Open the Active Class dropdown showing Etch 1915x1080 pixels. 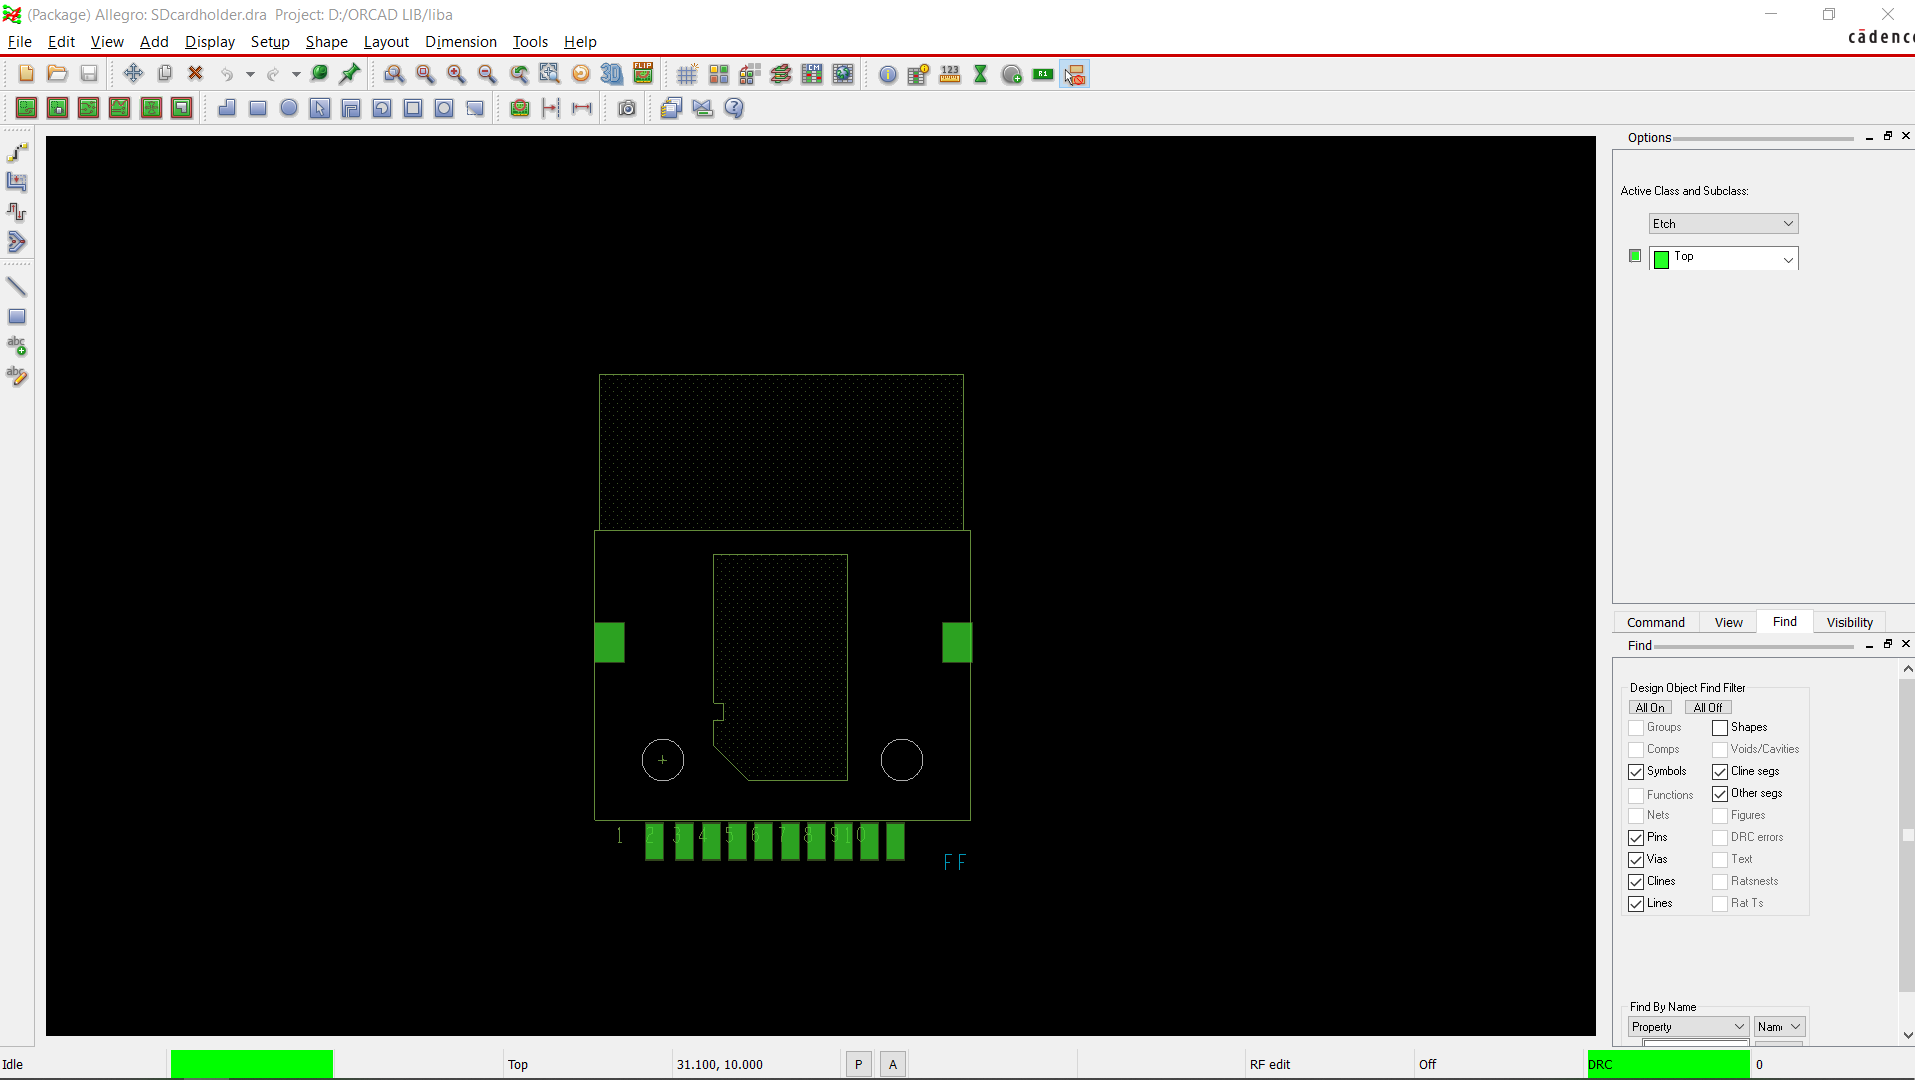tap(1723, 223)
